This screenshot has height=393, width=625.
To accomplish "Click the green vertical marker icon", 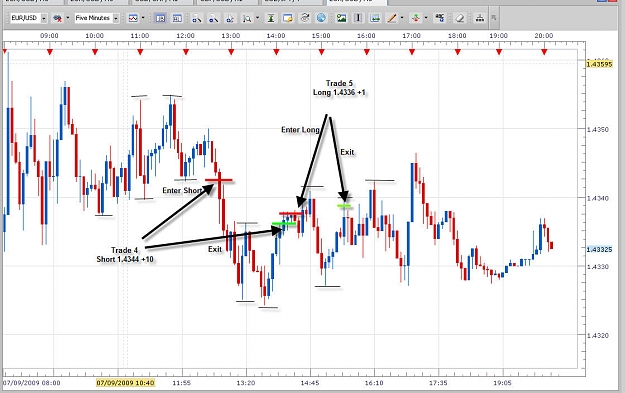I will [x=271, y=18].
